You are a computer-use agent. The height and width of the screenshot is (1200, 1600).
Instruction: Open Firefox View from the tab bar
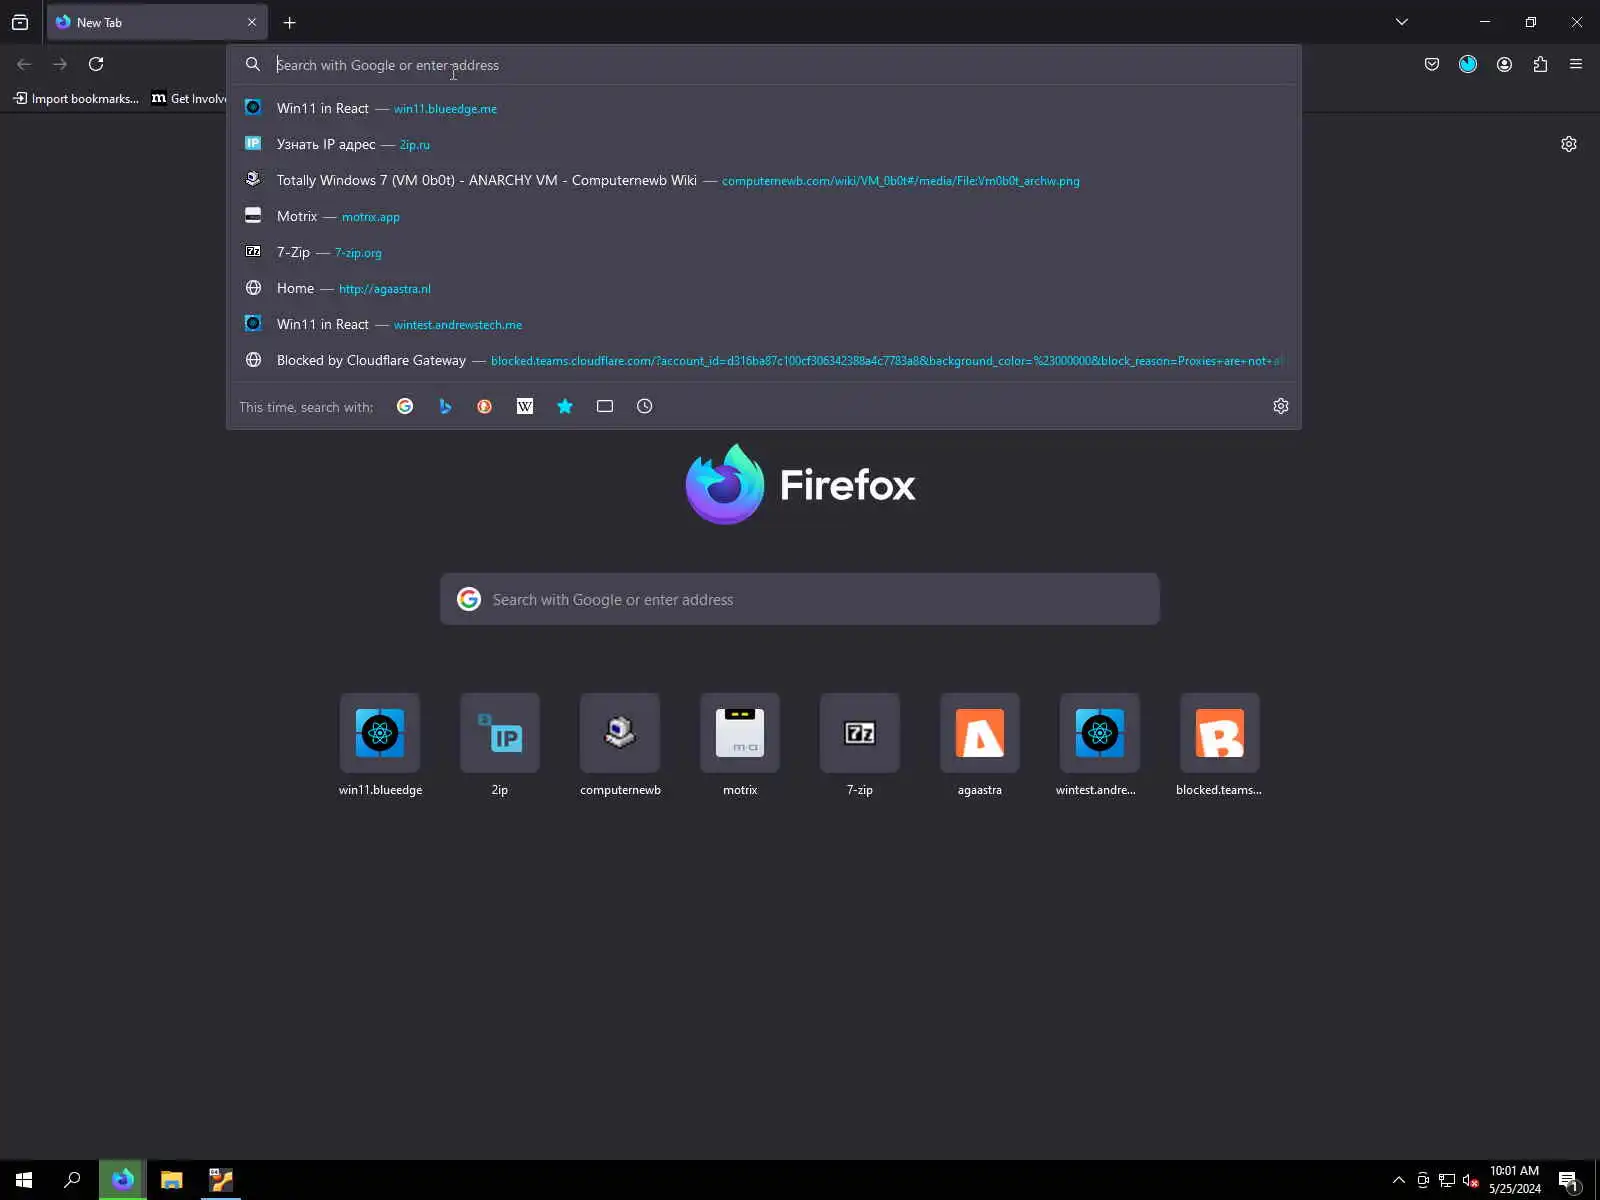[x=20, y=22]
